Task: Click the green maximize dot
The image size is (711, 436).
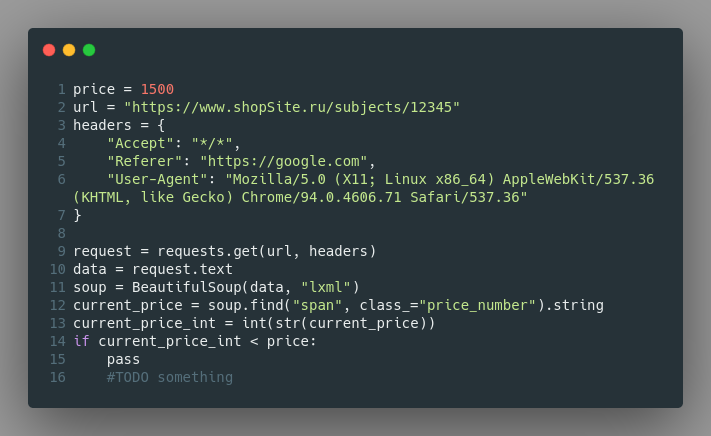Action: click(x=89, y=50)
